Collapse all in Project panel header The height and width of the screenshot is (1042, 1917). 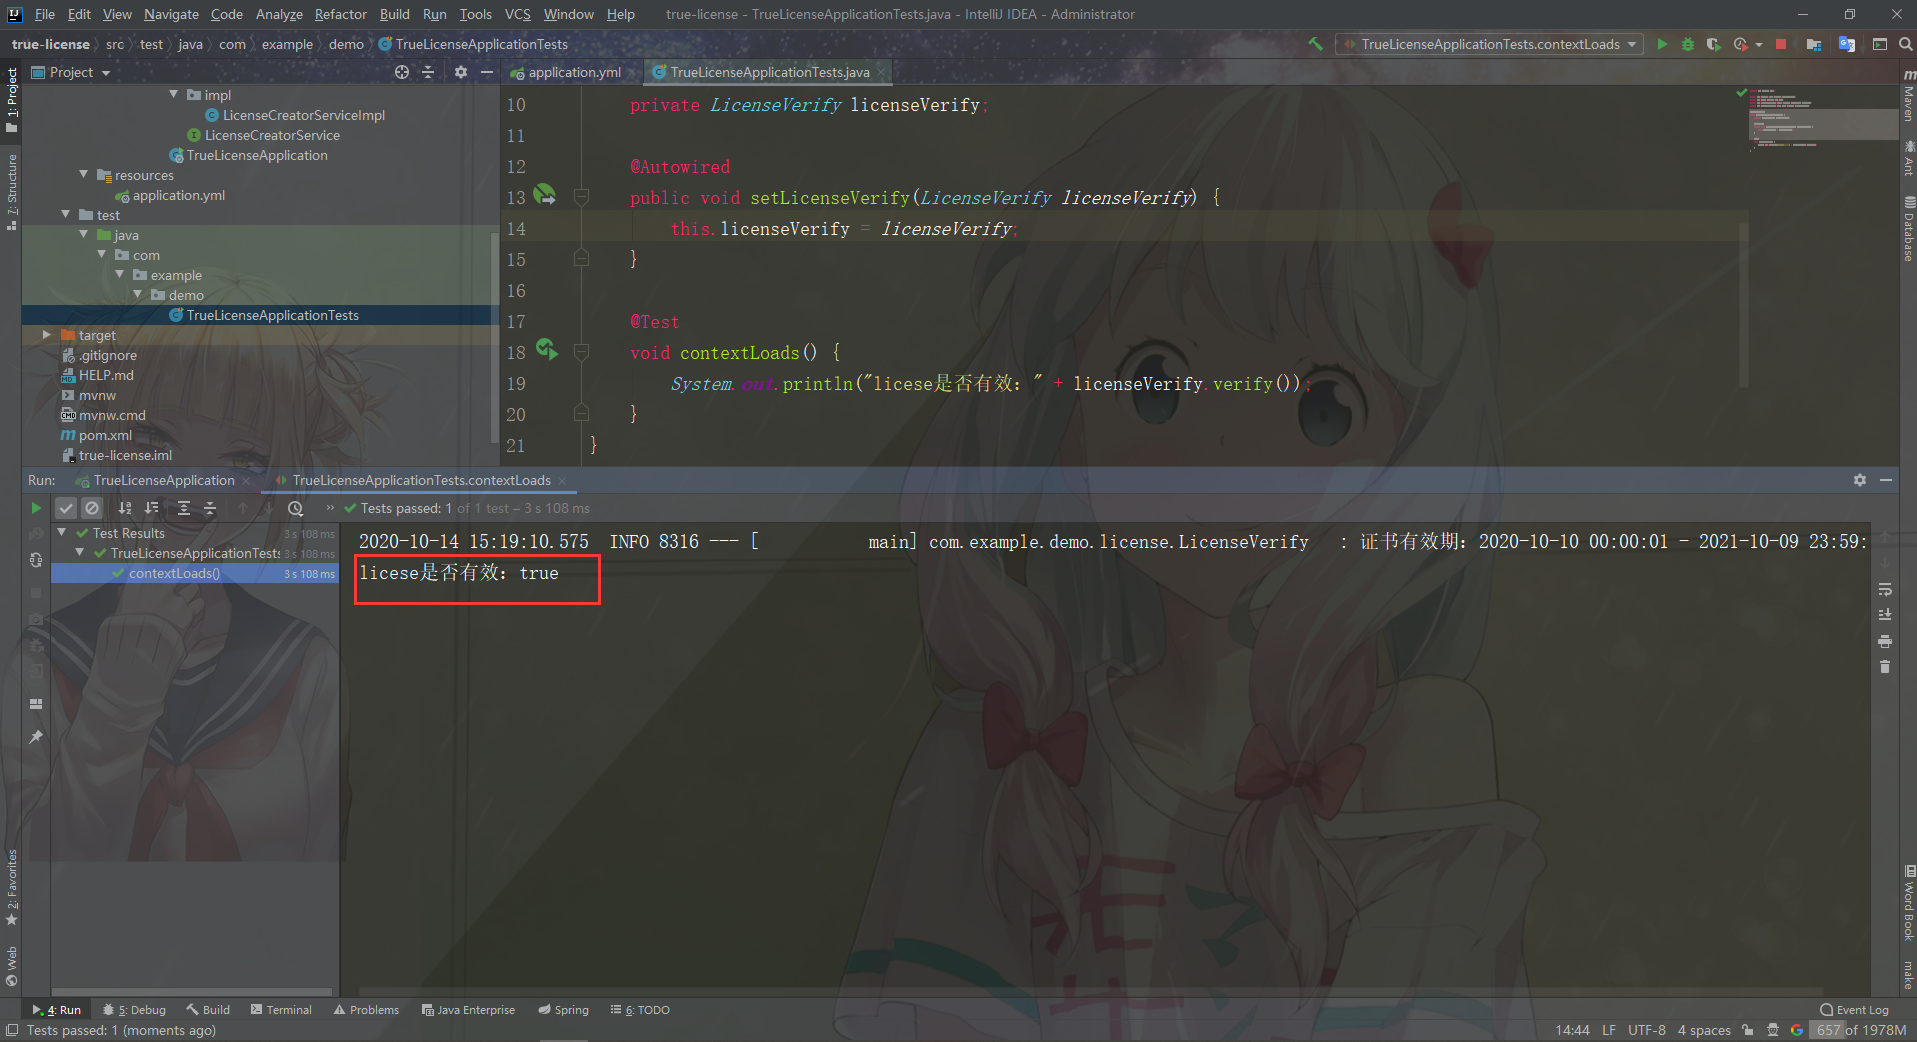click(x=428, y=72)
